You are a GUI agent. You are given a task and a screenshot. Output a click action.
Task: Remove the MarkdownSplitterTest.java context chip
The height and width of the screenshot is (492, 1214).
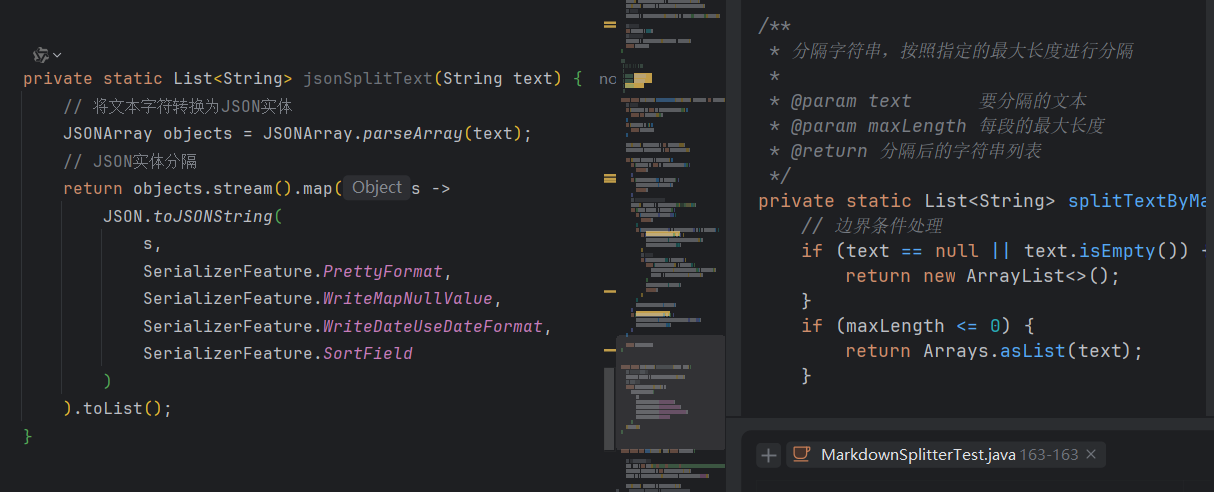1091,455
